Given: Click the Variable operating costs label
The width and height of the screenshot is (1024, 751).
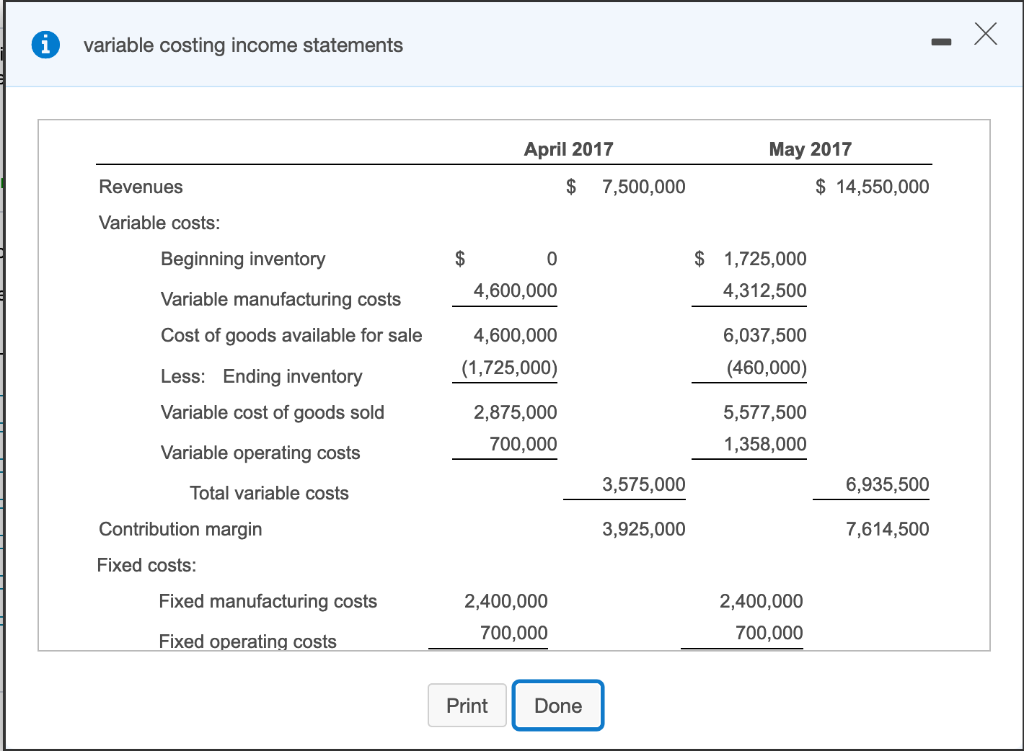Looking at the screenshot, I should click(x=260, y=453).
